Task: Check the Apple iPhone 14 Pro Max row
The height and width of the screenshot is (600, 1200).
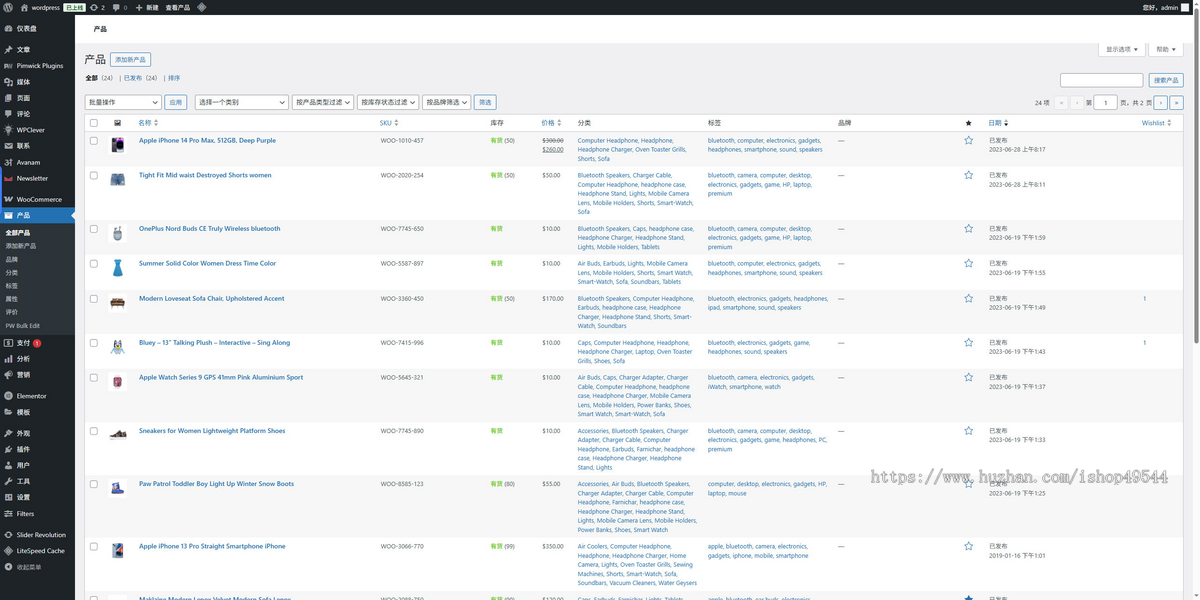Action: click(94, 141)
